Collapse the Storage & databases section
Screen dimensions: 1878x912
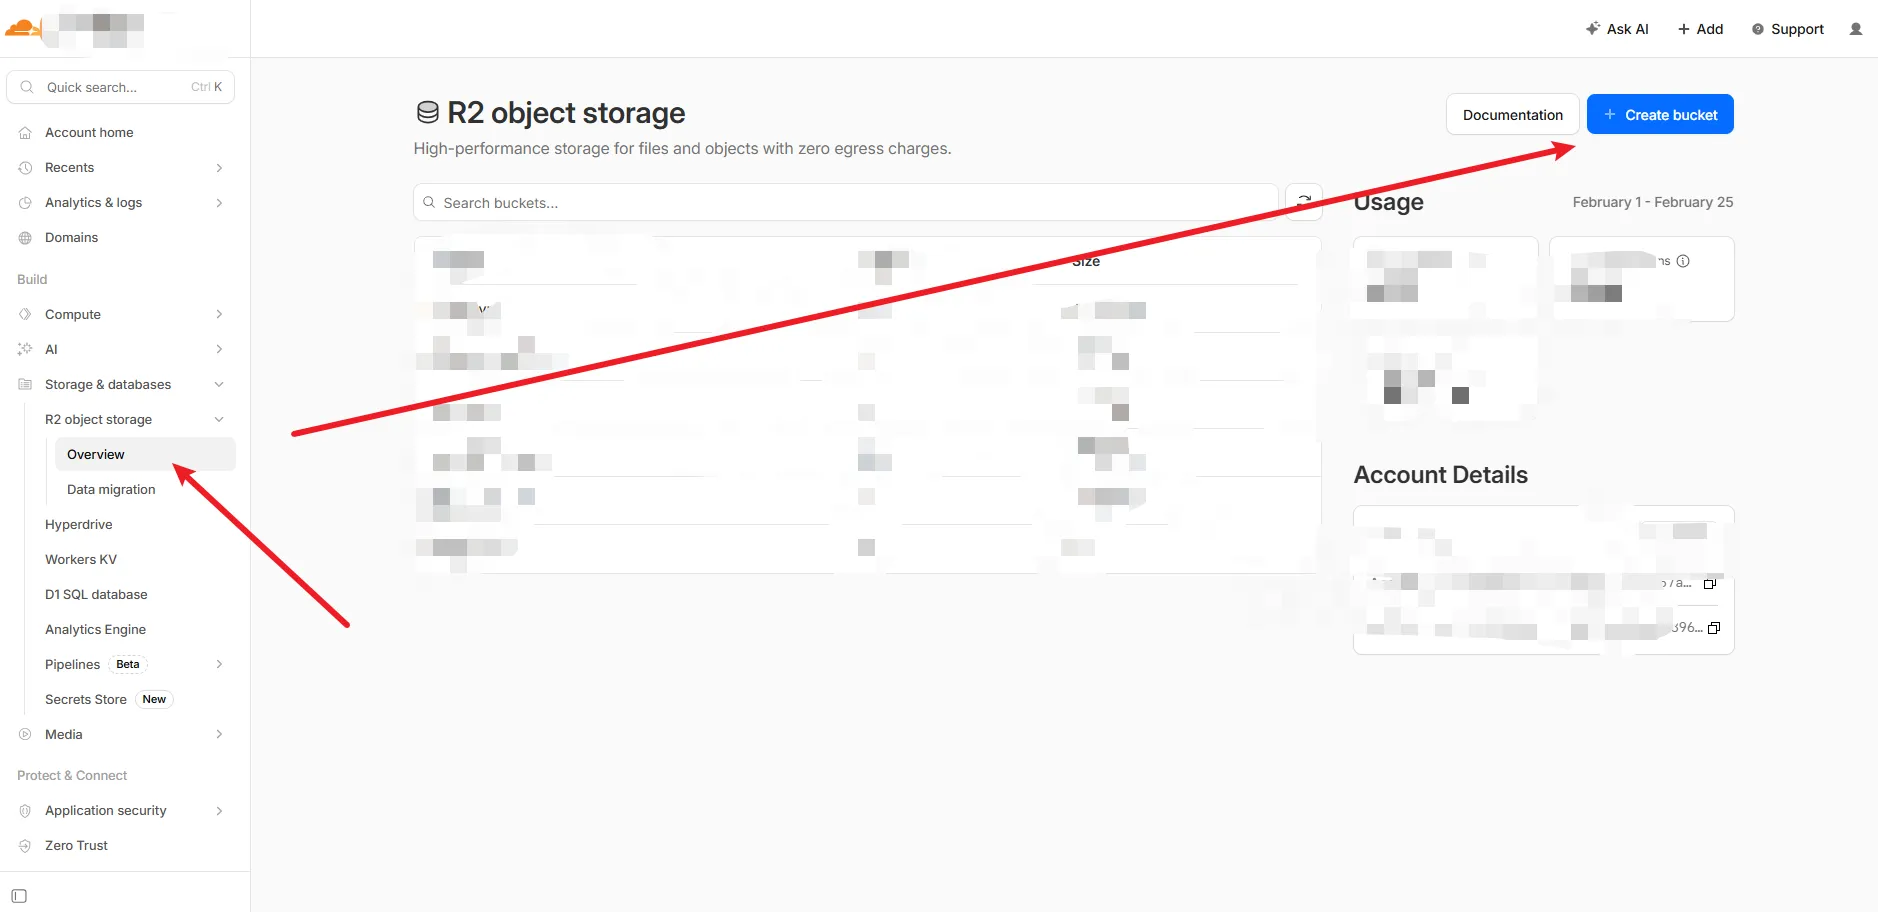click(x=219, y=385)
